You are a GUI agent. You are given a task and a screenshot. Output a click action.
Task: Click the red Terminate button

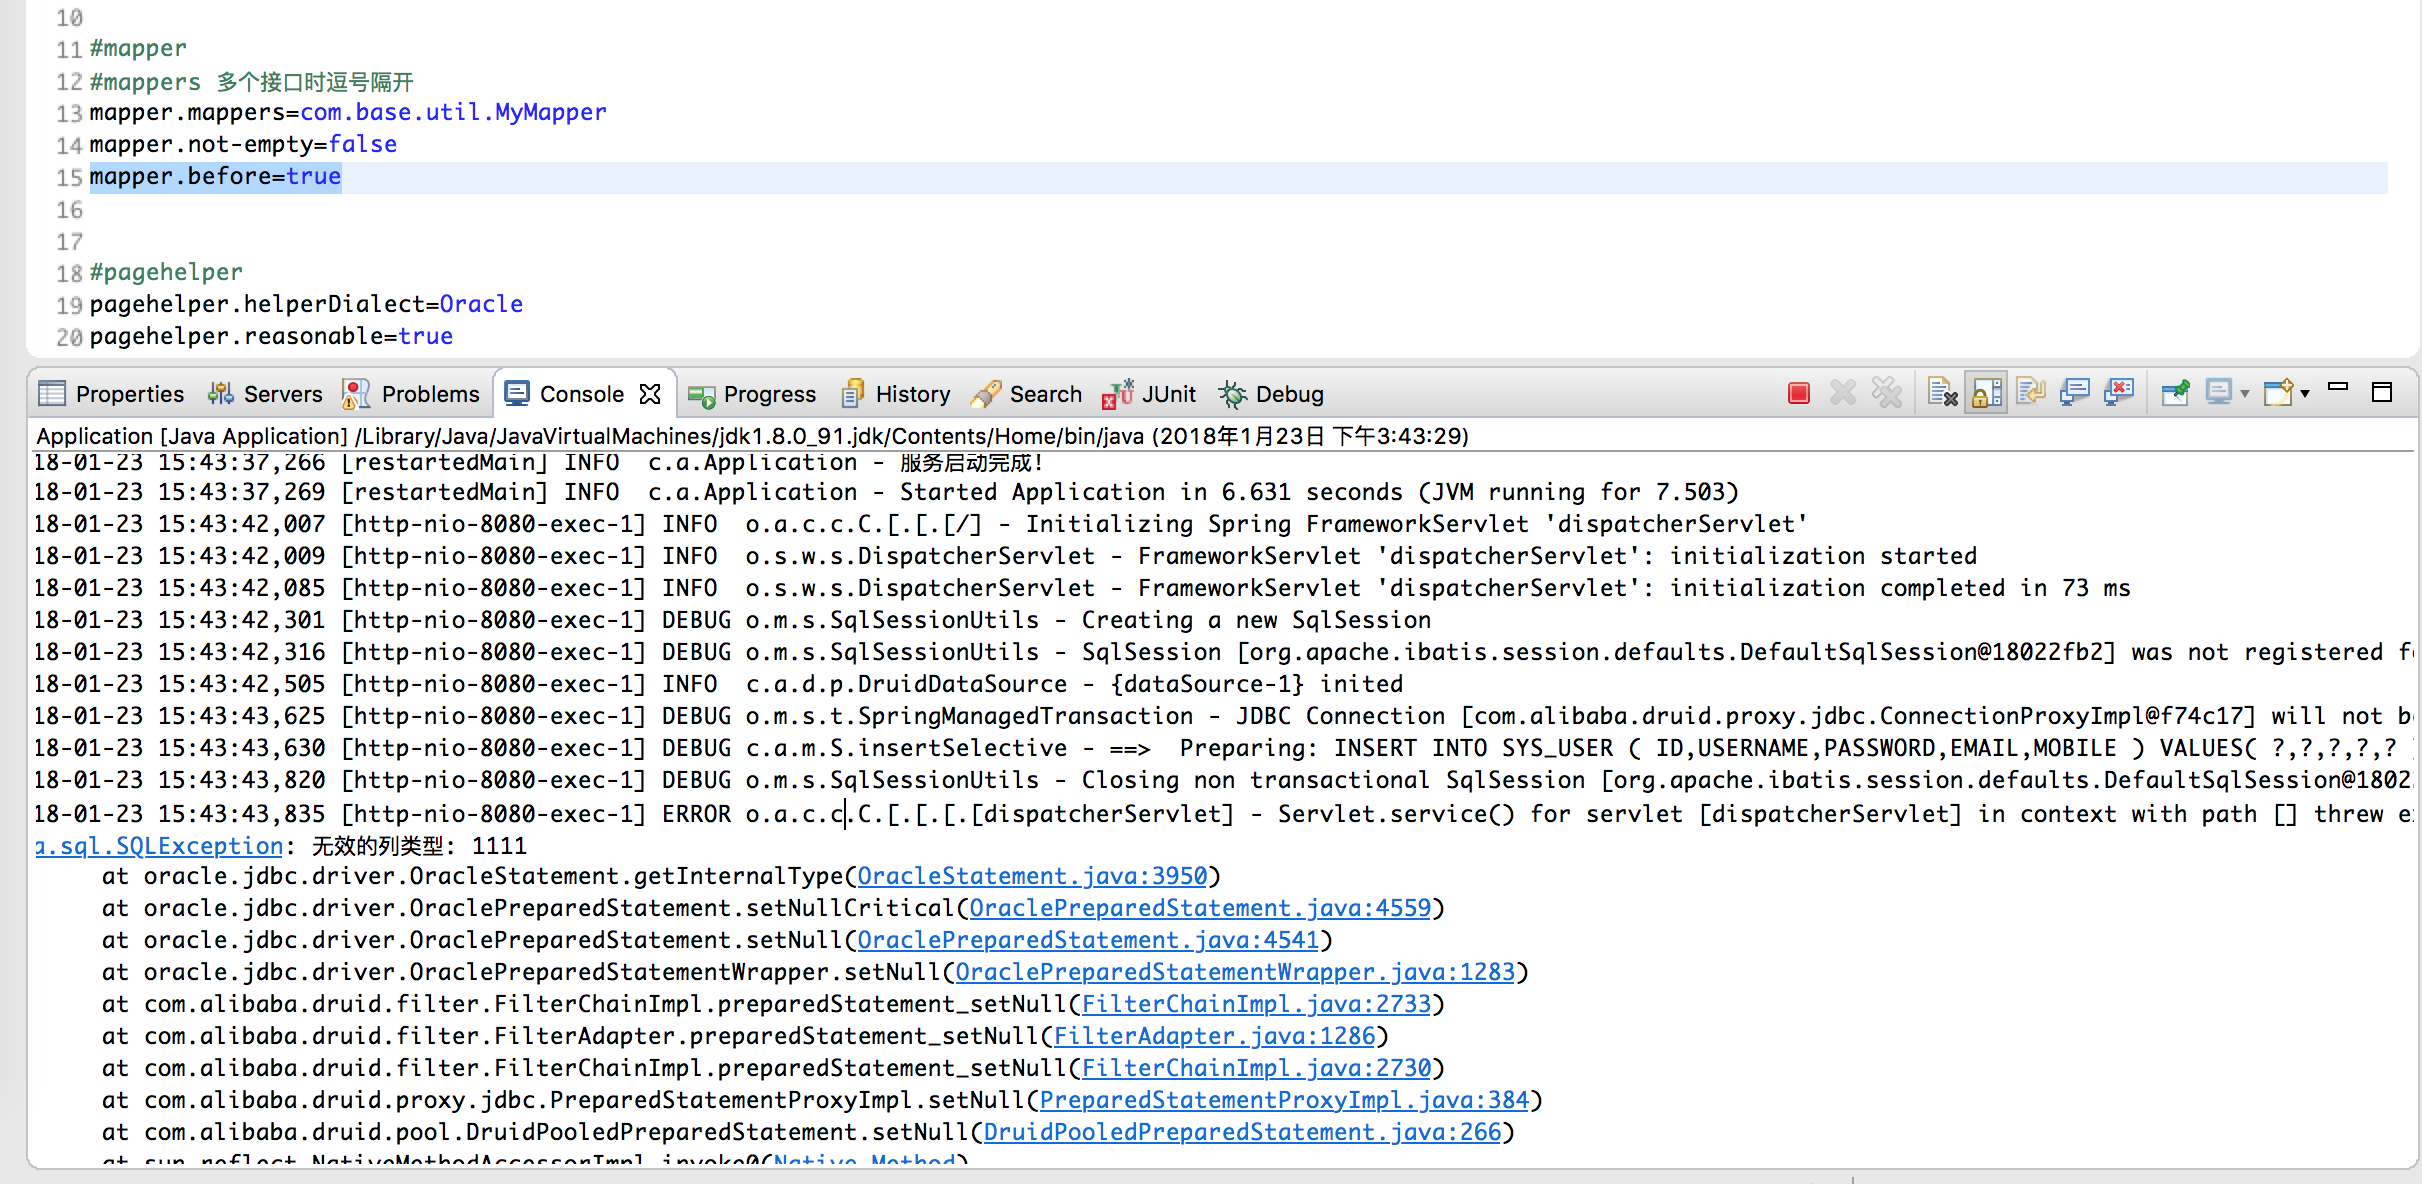[1798, 393]
